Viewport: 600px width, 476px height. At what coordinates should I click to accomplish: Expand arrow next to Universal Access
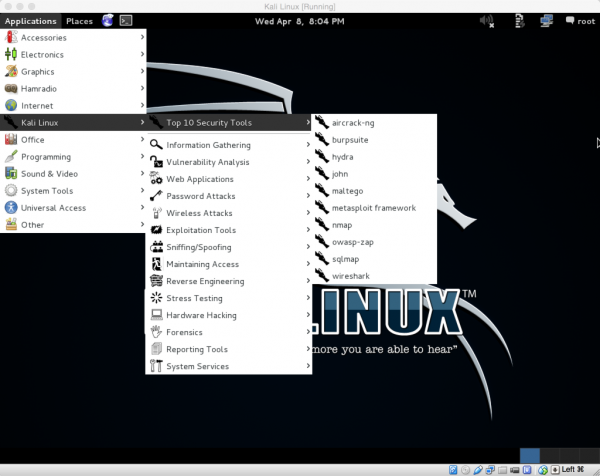coord(142,207)
